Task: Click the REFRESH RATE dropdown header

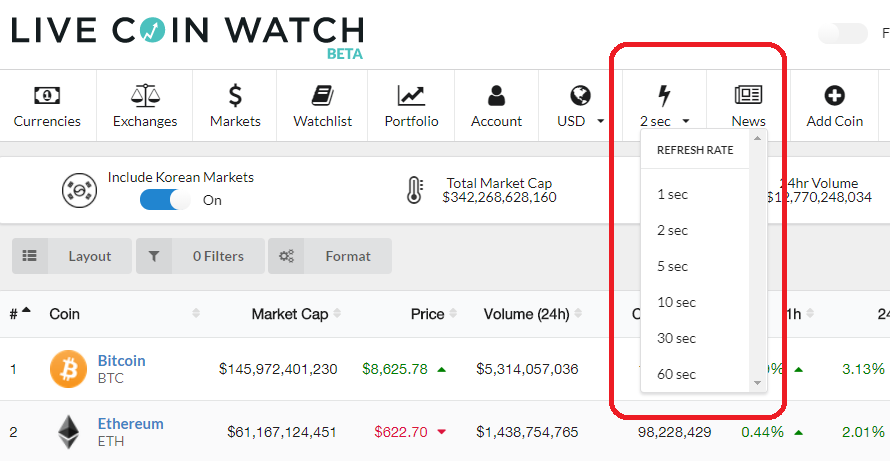Action: pos(695,150)
